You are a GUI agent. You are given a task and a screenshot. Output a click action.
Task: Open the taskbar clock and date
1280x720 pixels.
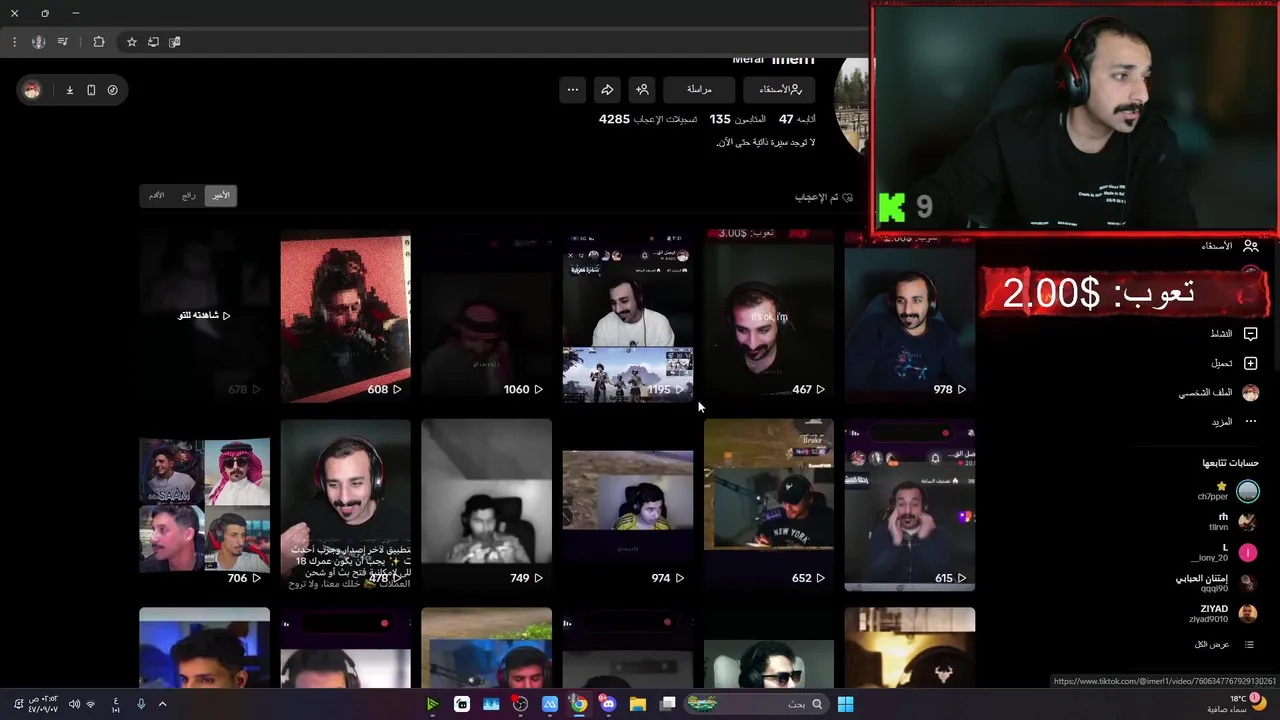click(x=42, y=704)
